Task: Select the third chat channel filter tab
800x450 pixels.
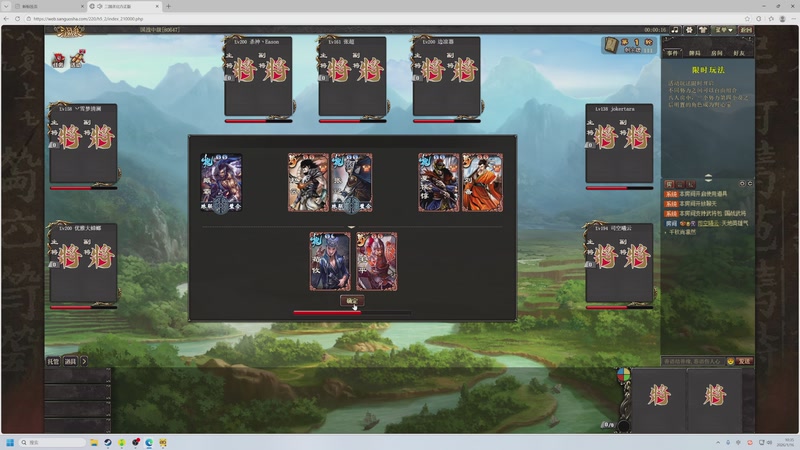Action: click(x=690, y=184)
